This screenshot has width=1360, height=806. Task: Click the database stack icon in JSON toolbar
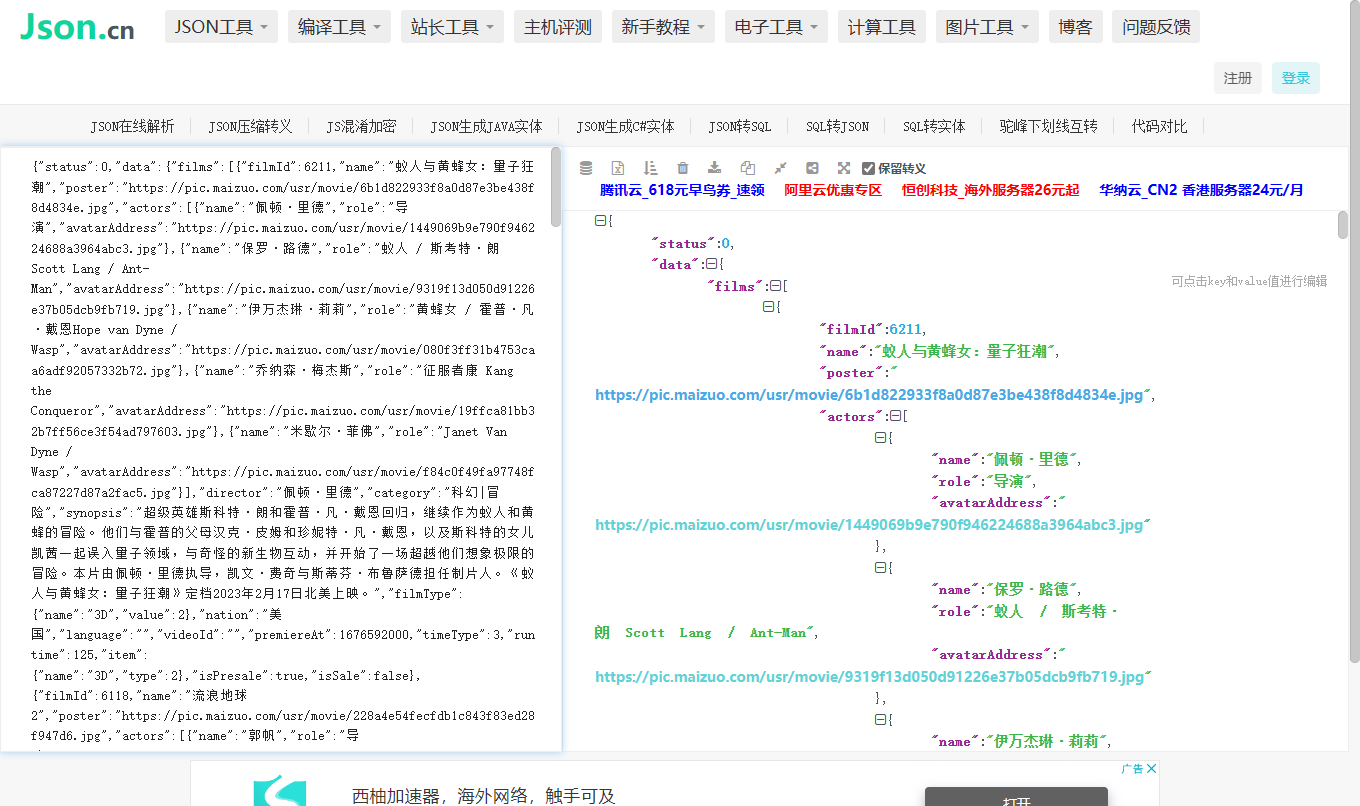[586, 168]
